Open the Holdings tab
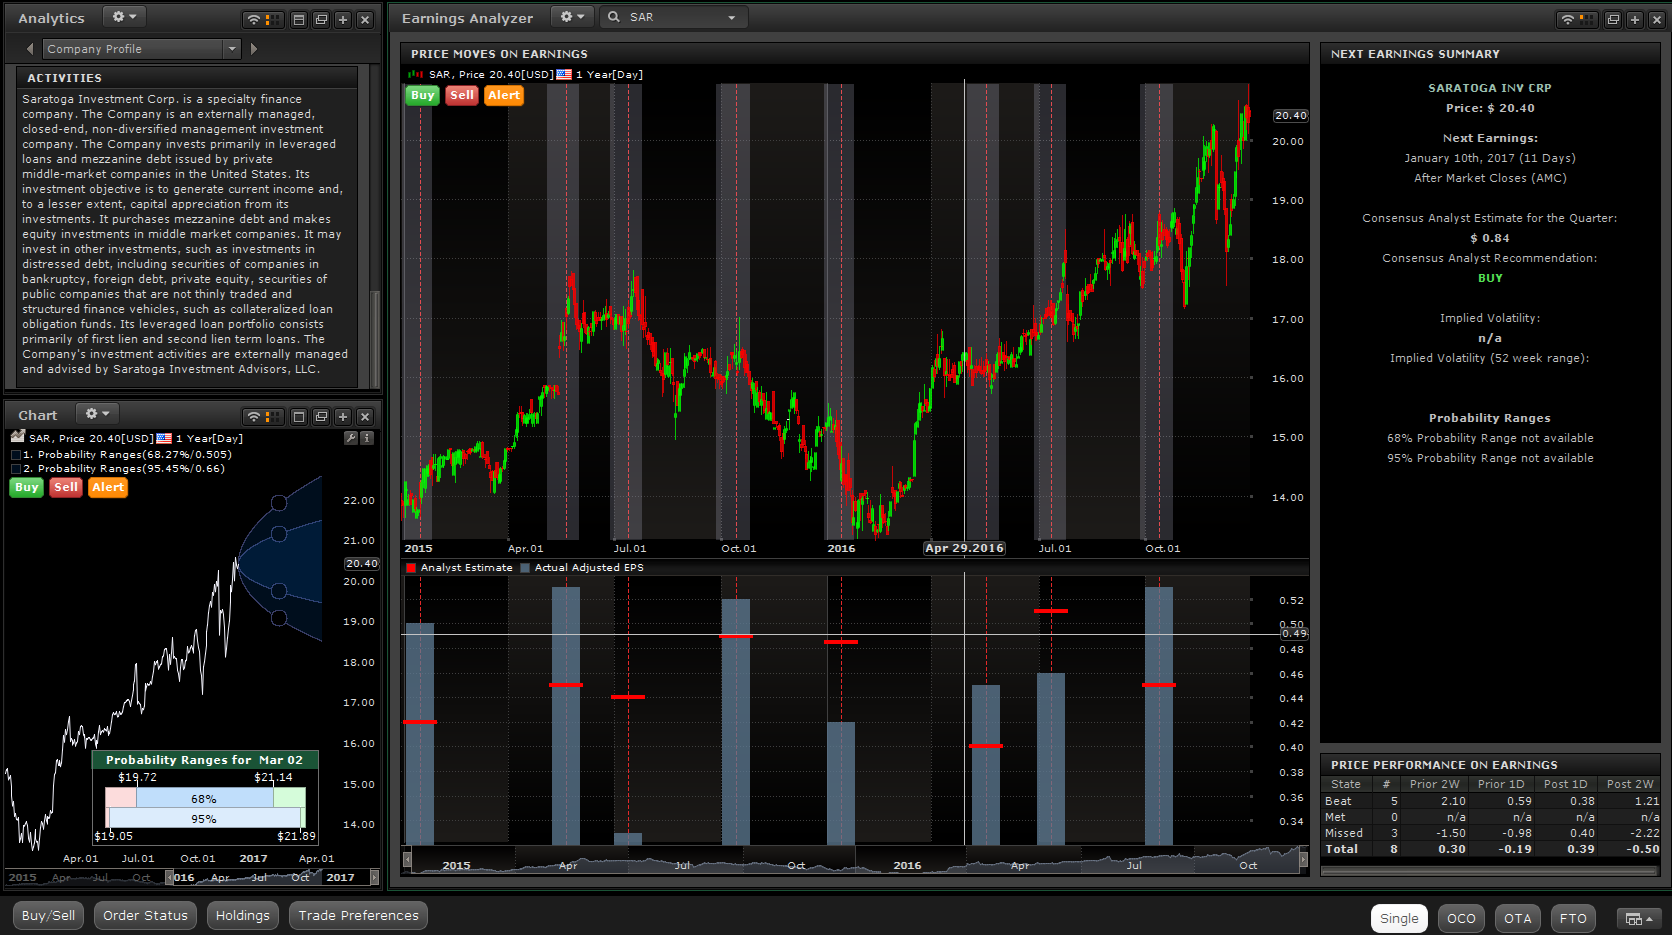This screenshot has width=1672, height=935. [x=243, y=916]
